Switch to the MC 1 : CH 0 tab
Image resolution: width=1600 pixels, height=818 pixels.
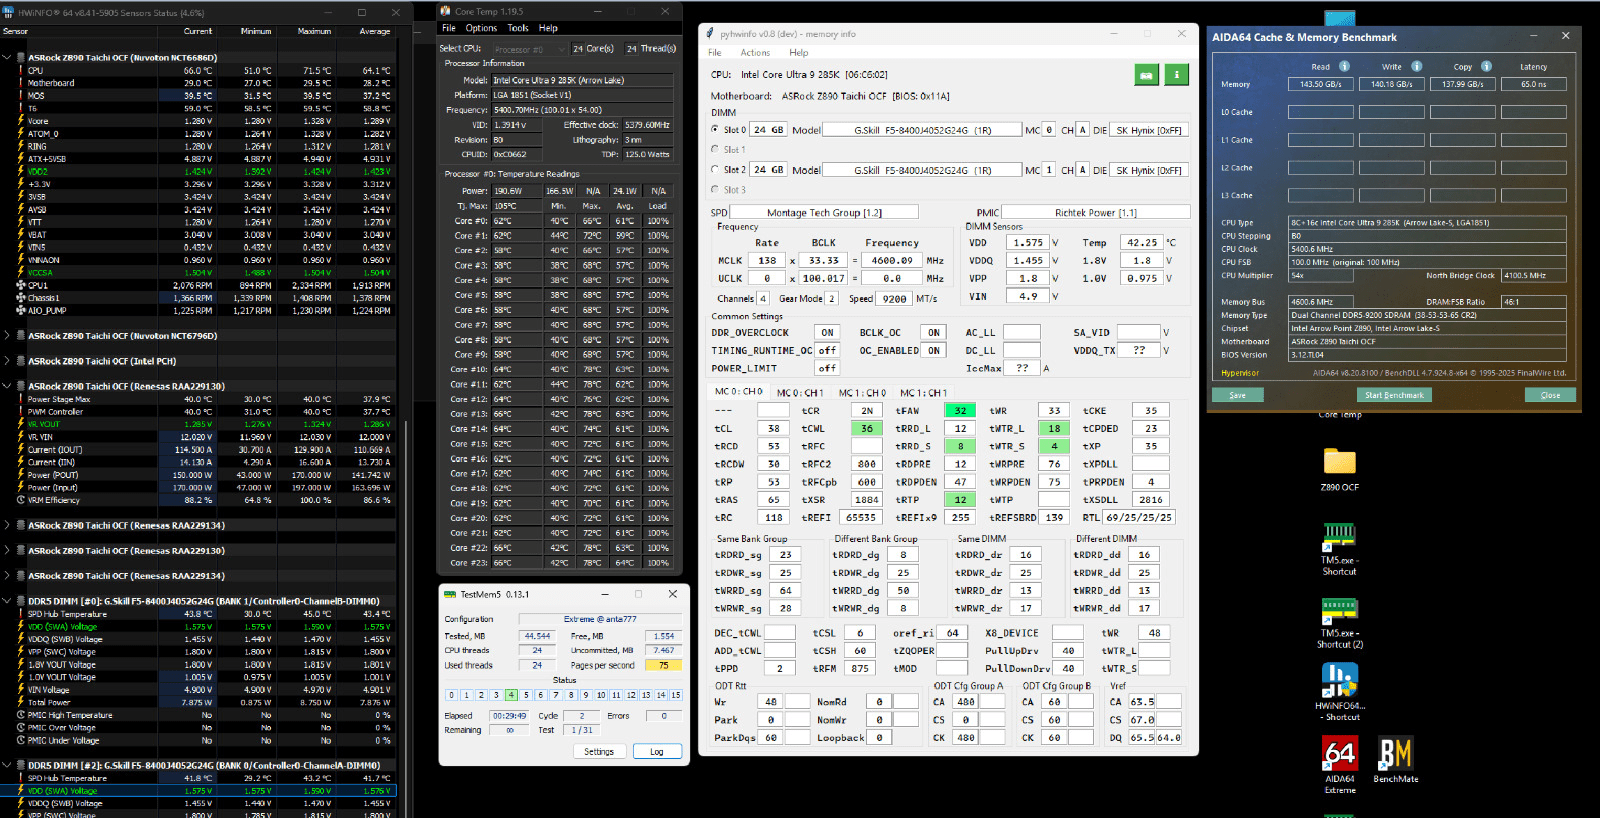click(862, 393)
